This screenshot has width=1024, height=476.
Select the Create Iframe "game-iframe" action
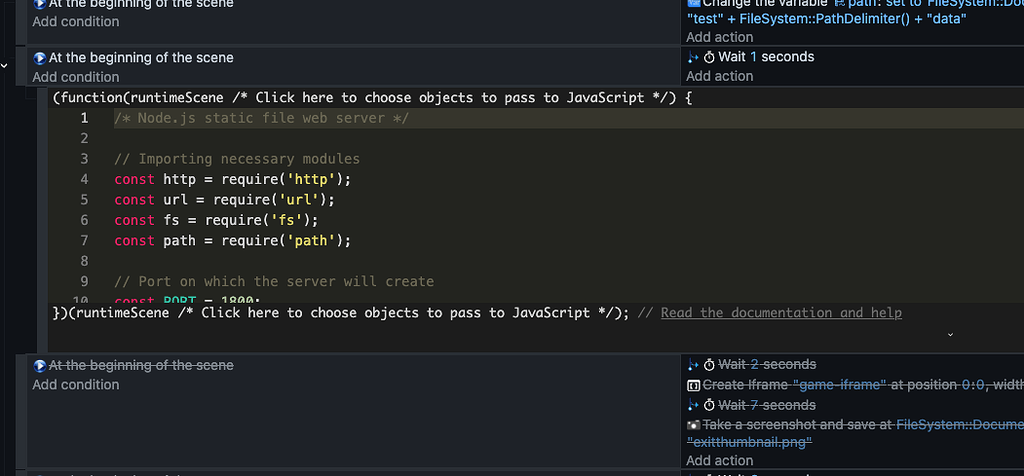pyautogui.click(x=863, y=385)
